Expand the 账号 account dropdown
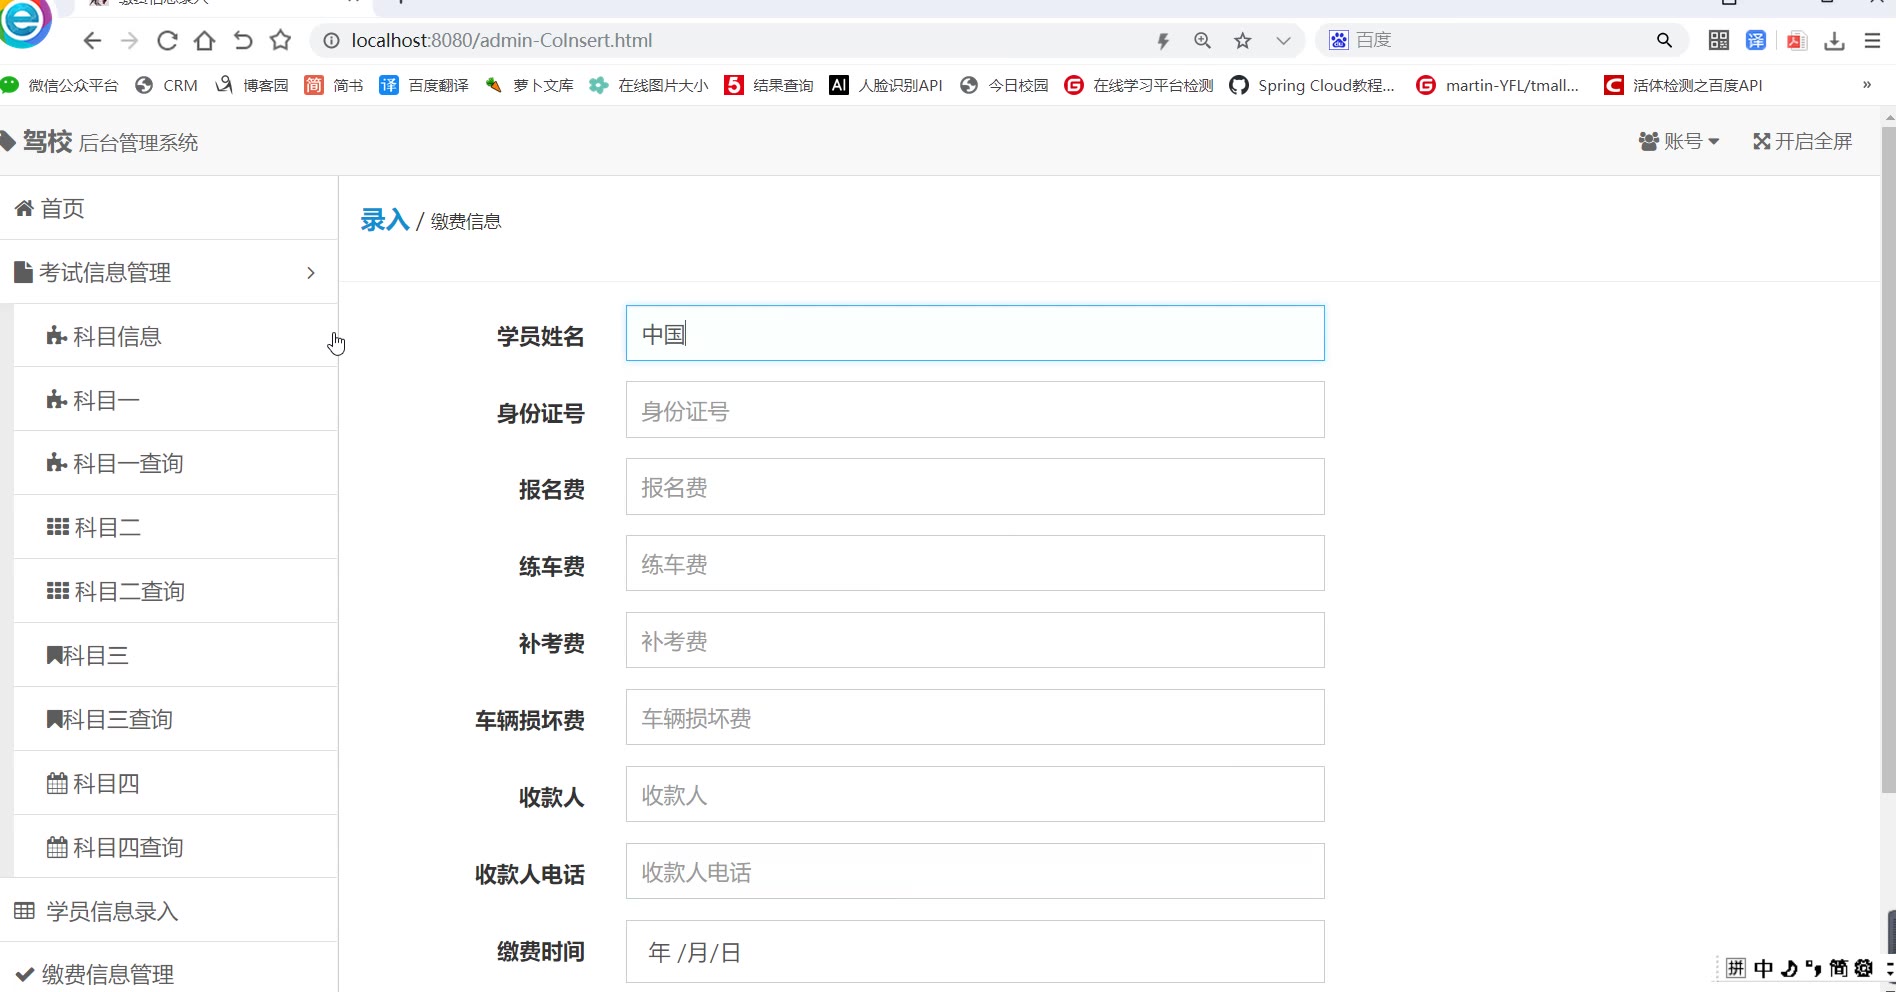The height and width of the screenshot is (992, 1896). 1679,142
